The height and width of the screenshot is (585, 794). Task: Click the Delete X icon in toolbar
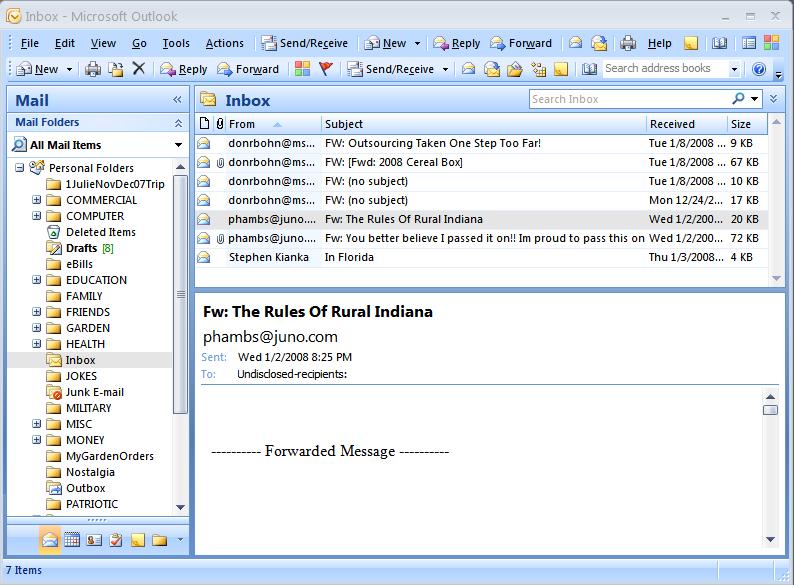[x=139, y=68]
